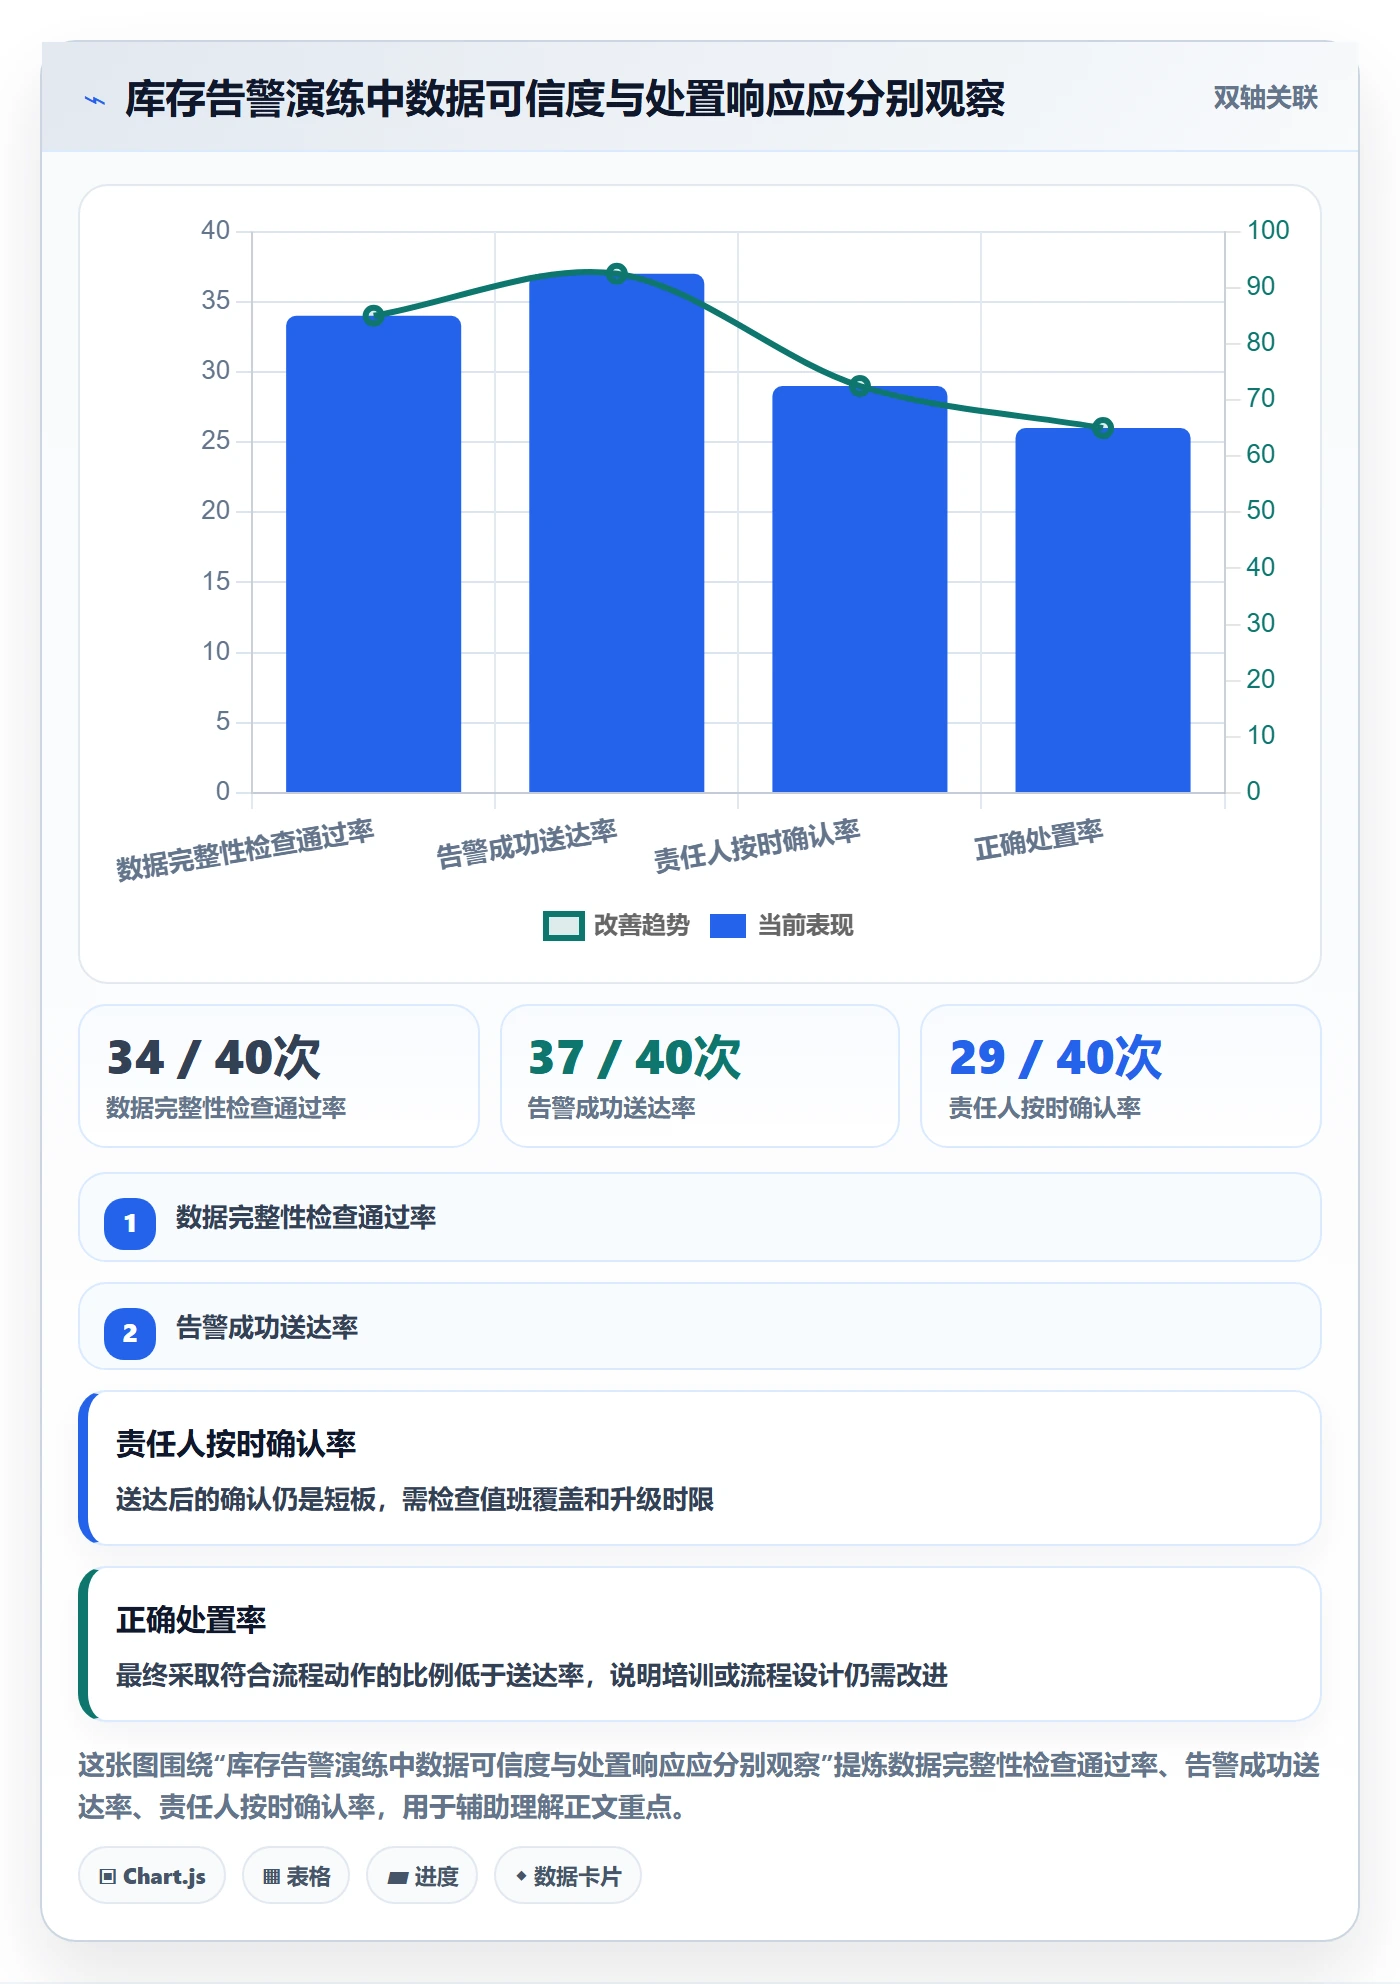
Task: Click trend line point above 正确处置率 bar
Action: 1103,428
